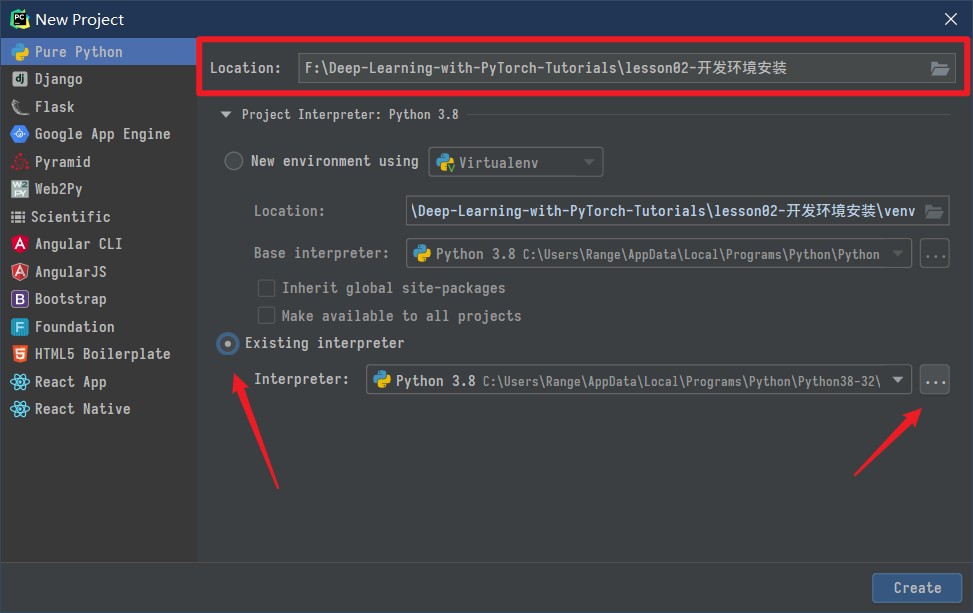
Task: Select Flask project type
Action: [99, 107]
